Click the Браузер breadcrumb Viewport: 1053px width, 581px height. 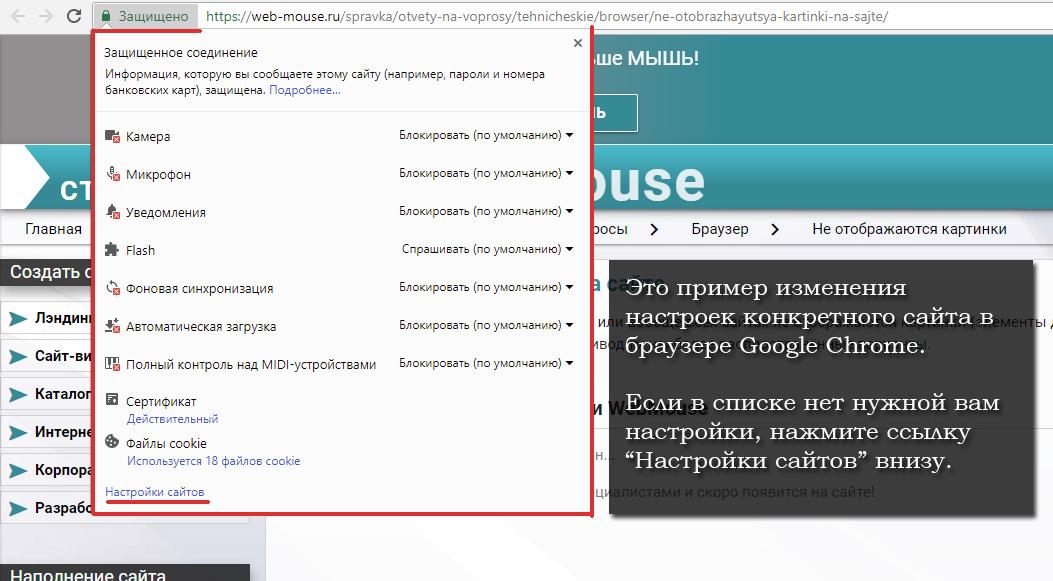720,229
